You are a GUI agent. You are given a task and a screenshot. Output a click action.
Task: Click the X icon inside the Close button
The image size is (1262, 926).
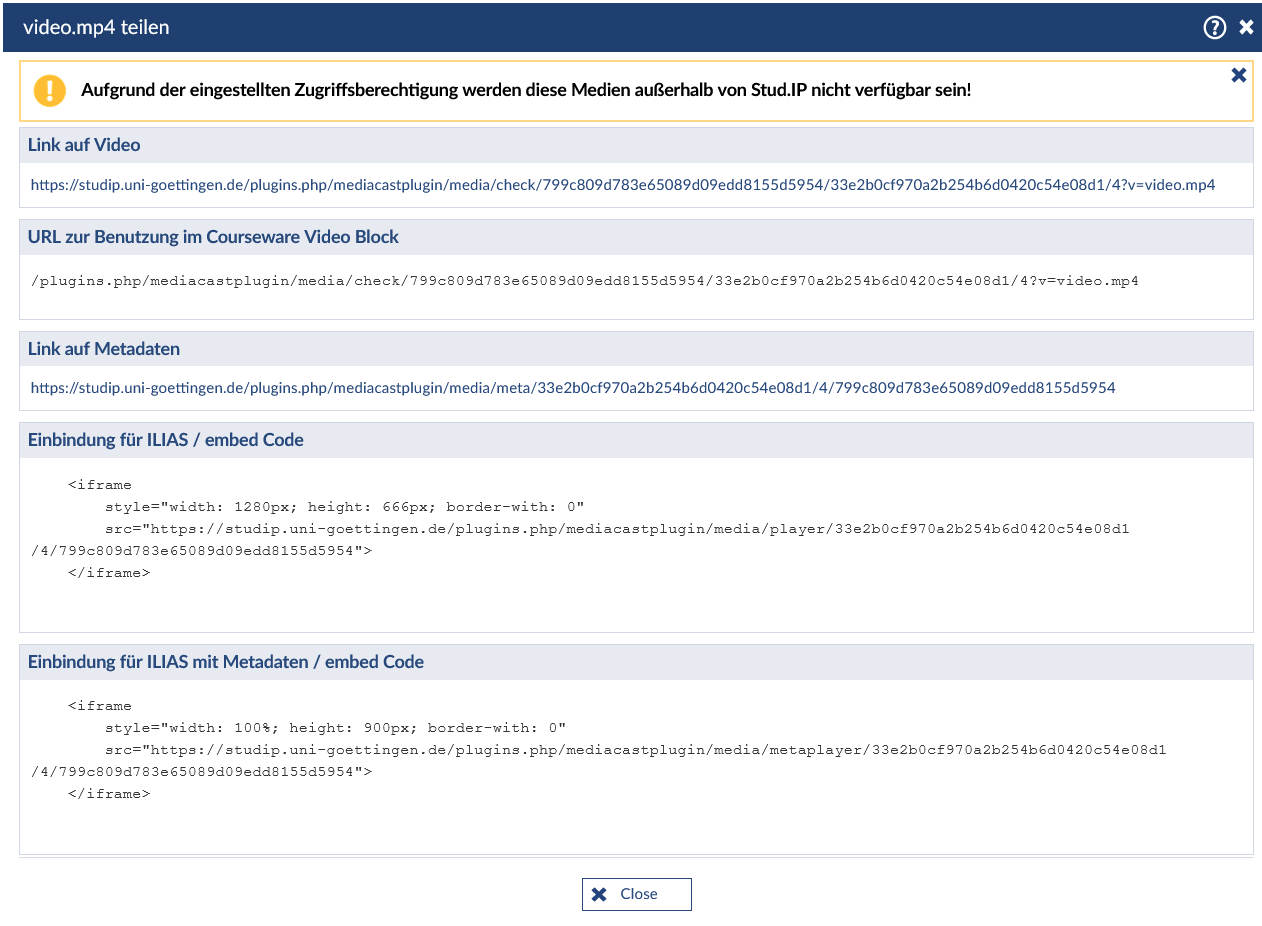pos(599,894)
